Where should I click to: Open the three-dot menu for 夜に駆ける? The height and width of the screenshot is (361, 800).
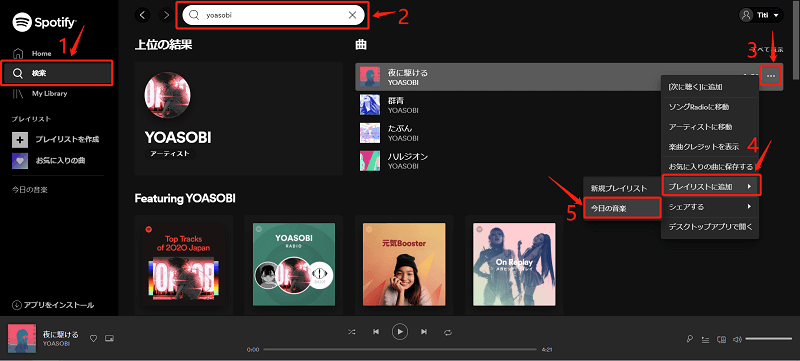pyautogui.click(x=770, y=76)
